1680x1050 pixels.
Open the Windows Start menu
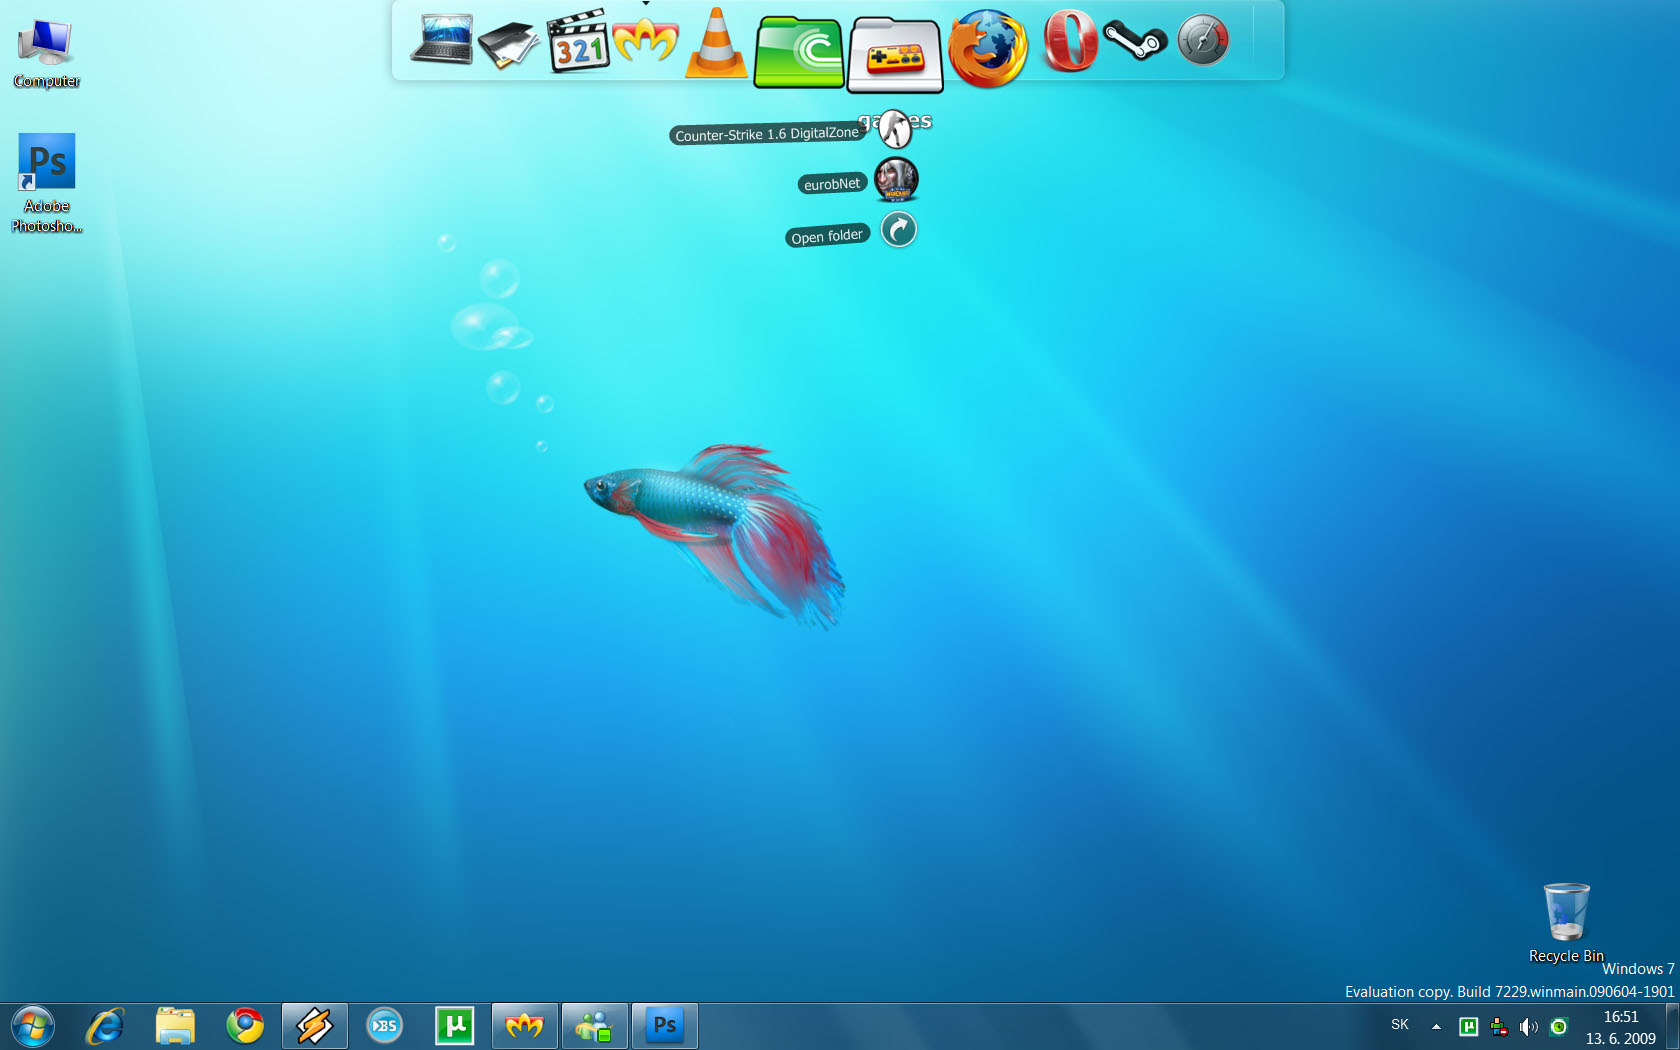[x=33, y=1026]
